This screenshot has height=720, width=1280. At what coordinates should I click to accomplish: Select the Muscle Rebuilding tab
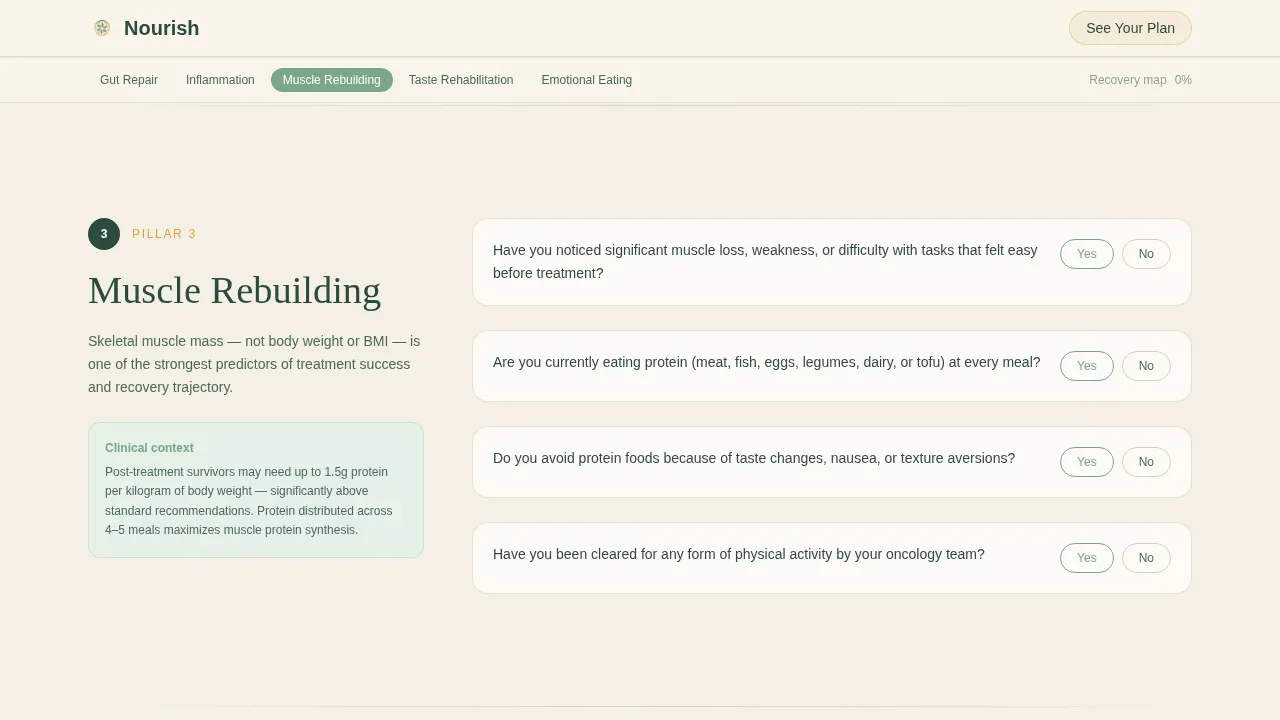pyautogui.click(x=332, y=80)
